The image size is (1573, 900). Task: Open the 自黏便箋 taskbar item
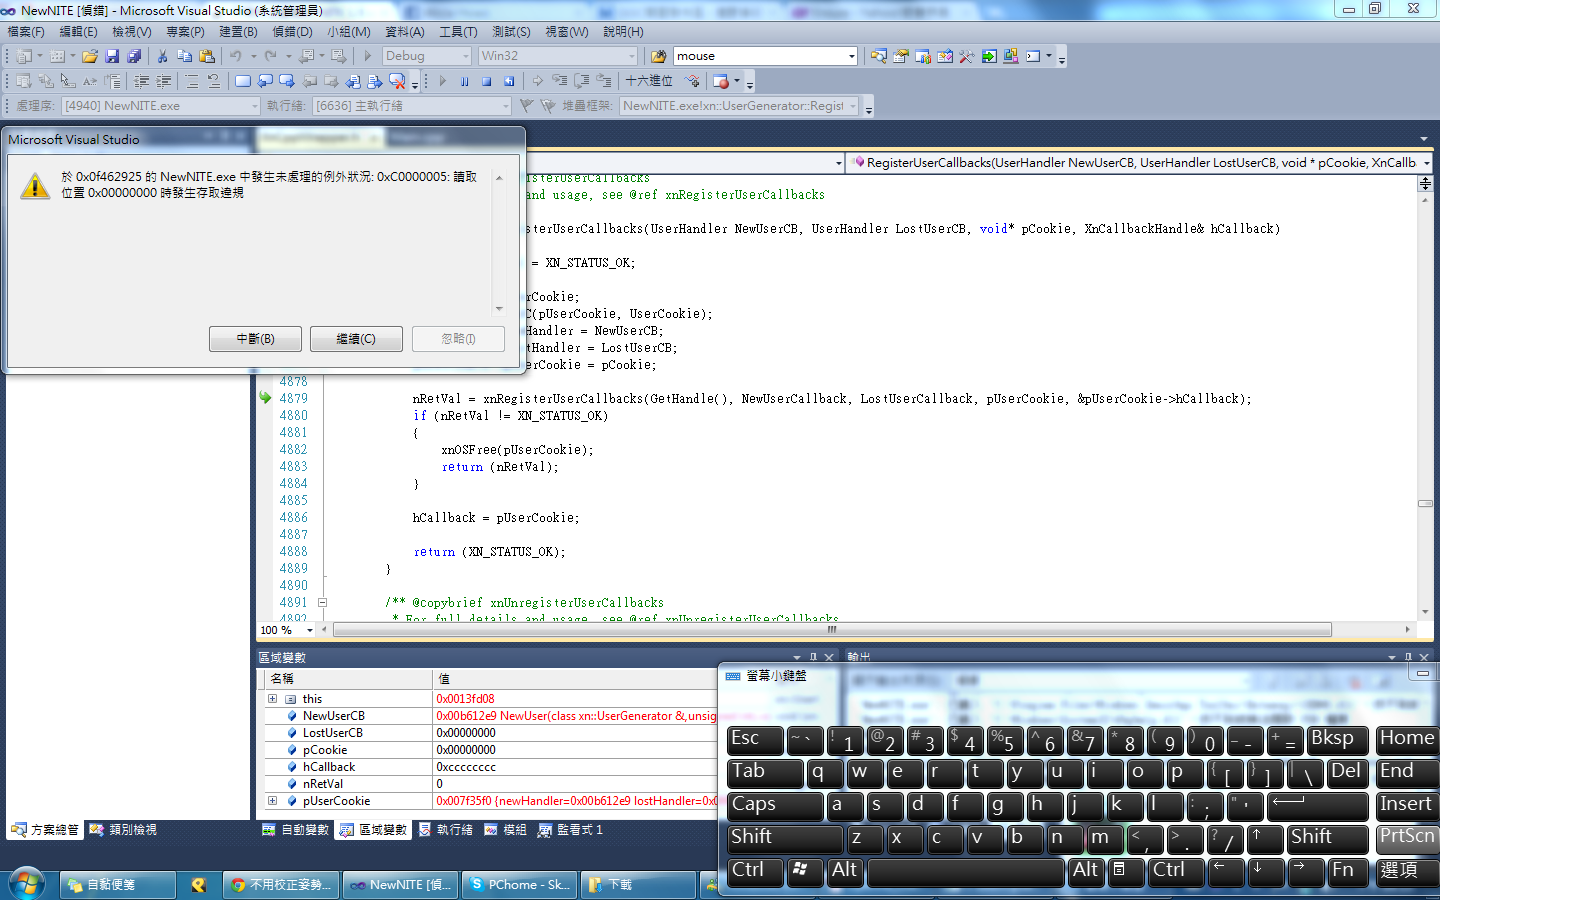tap(118, 885)
